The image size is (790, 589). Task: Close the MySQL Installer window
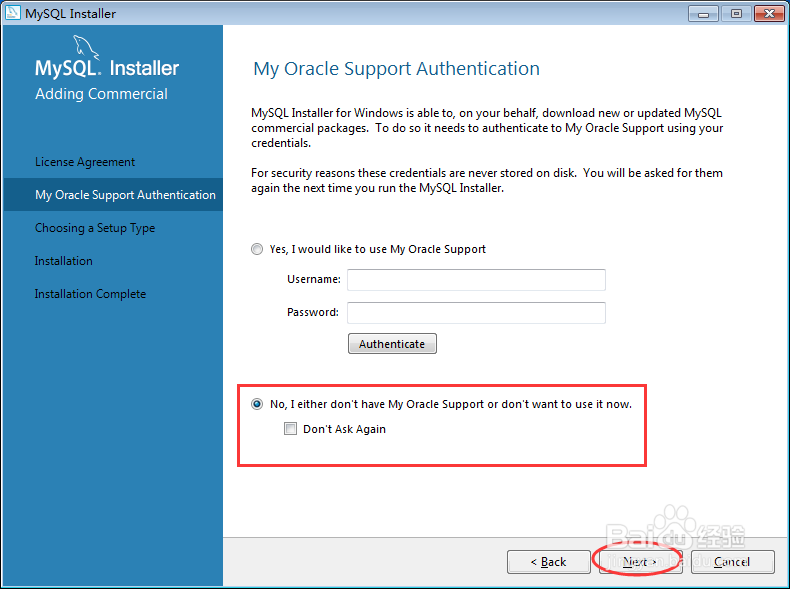point(769,14)
